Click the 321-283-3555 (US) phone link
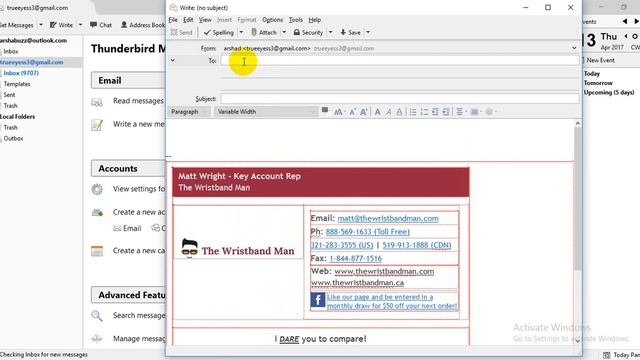This screenshot has height=360, width=640. (x=342, y=245)
